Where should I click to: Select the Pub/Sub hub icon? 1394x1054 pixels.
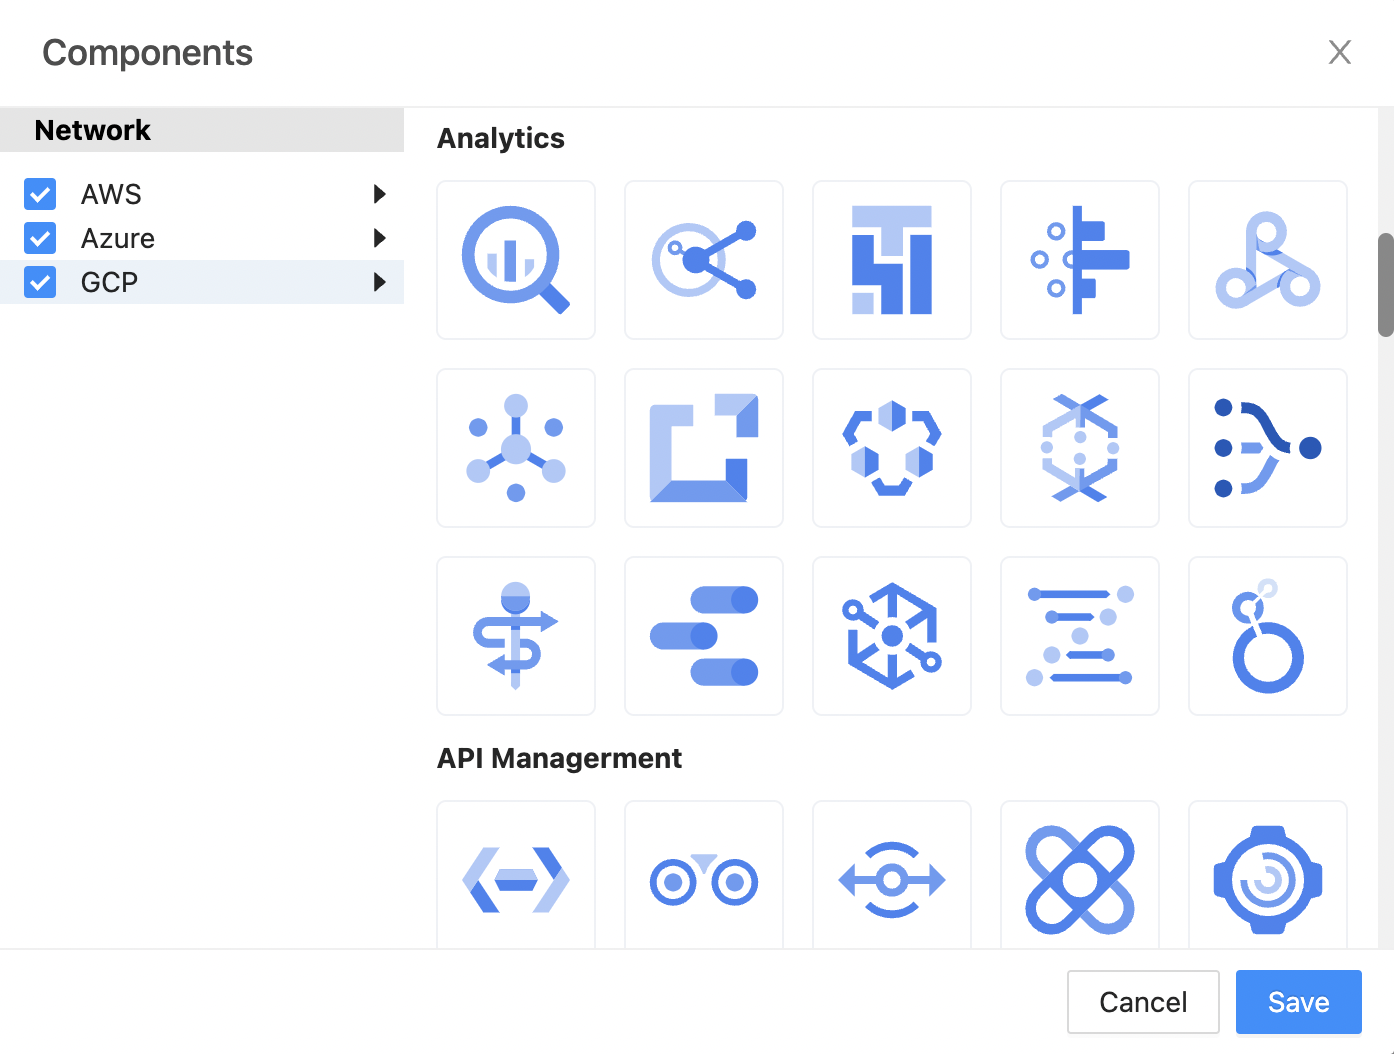pyautogui.click(x=516, y=448)
